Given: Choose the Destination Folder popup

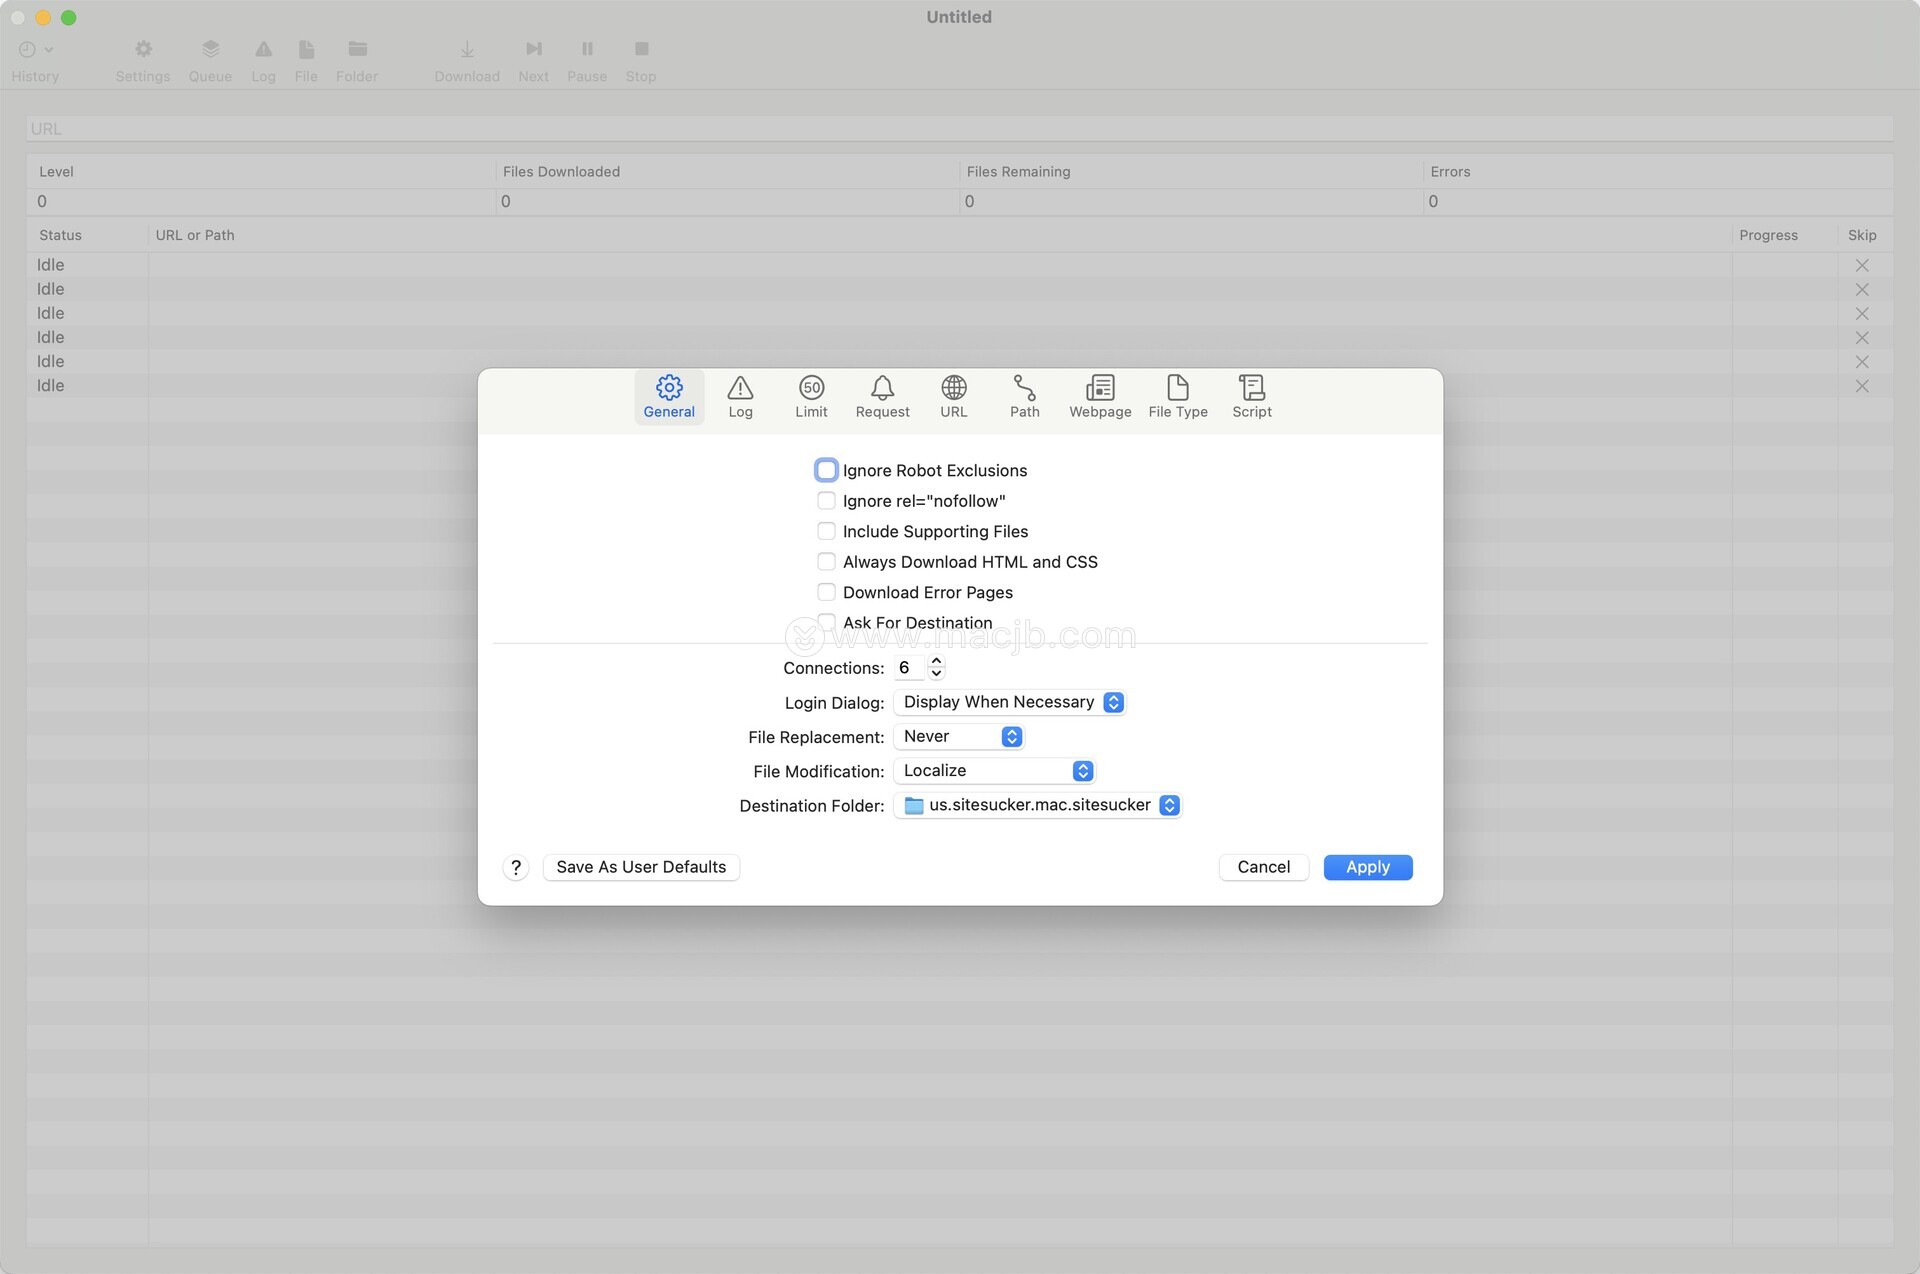Looking at the screenshot, I should 1038,805.
